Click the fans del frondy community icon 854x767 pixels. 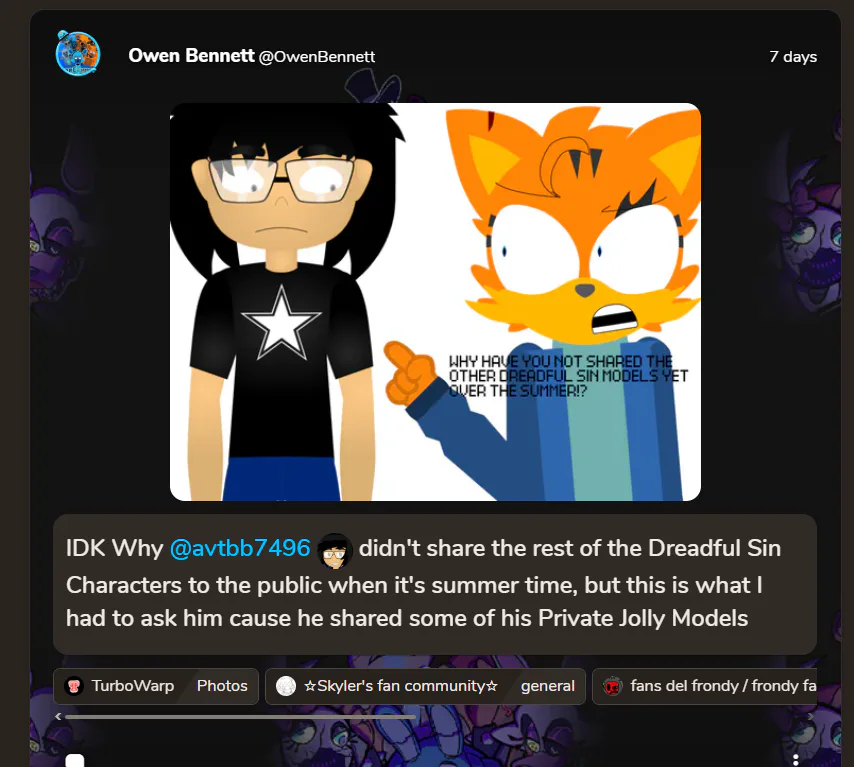pyautogui.click(x=613, y=686)
